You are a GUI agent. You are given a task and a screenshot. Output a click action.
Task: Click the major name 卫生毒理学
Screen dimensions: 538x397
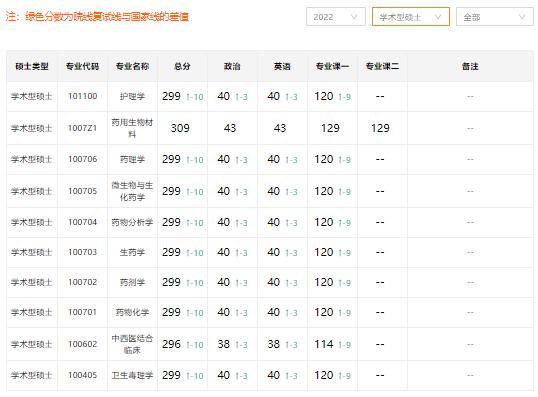(132, 375)
